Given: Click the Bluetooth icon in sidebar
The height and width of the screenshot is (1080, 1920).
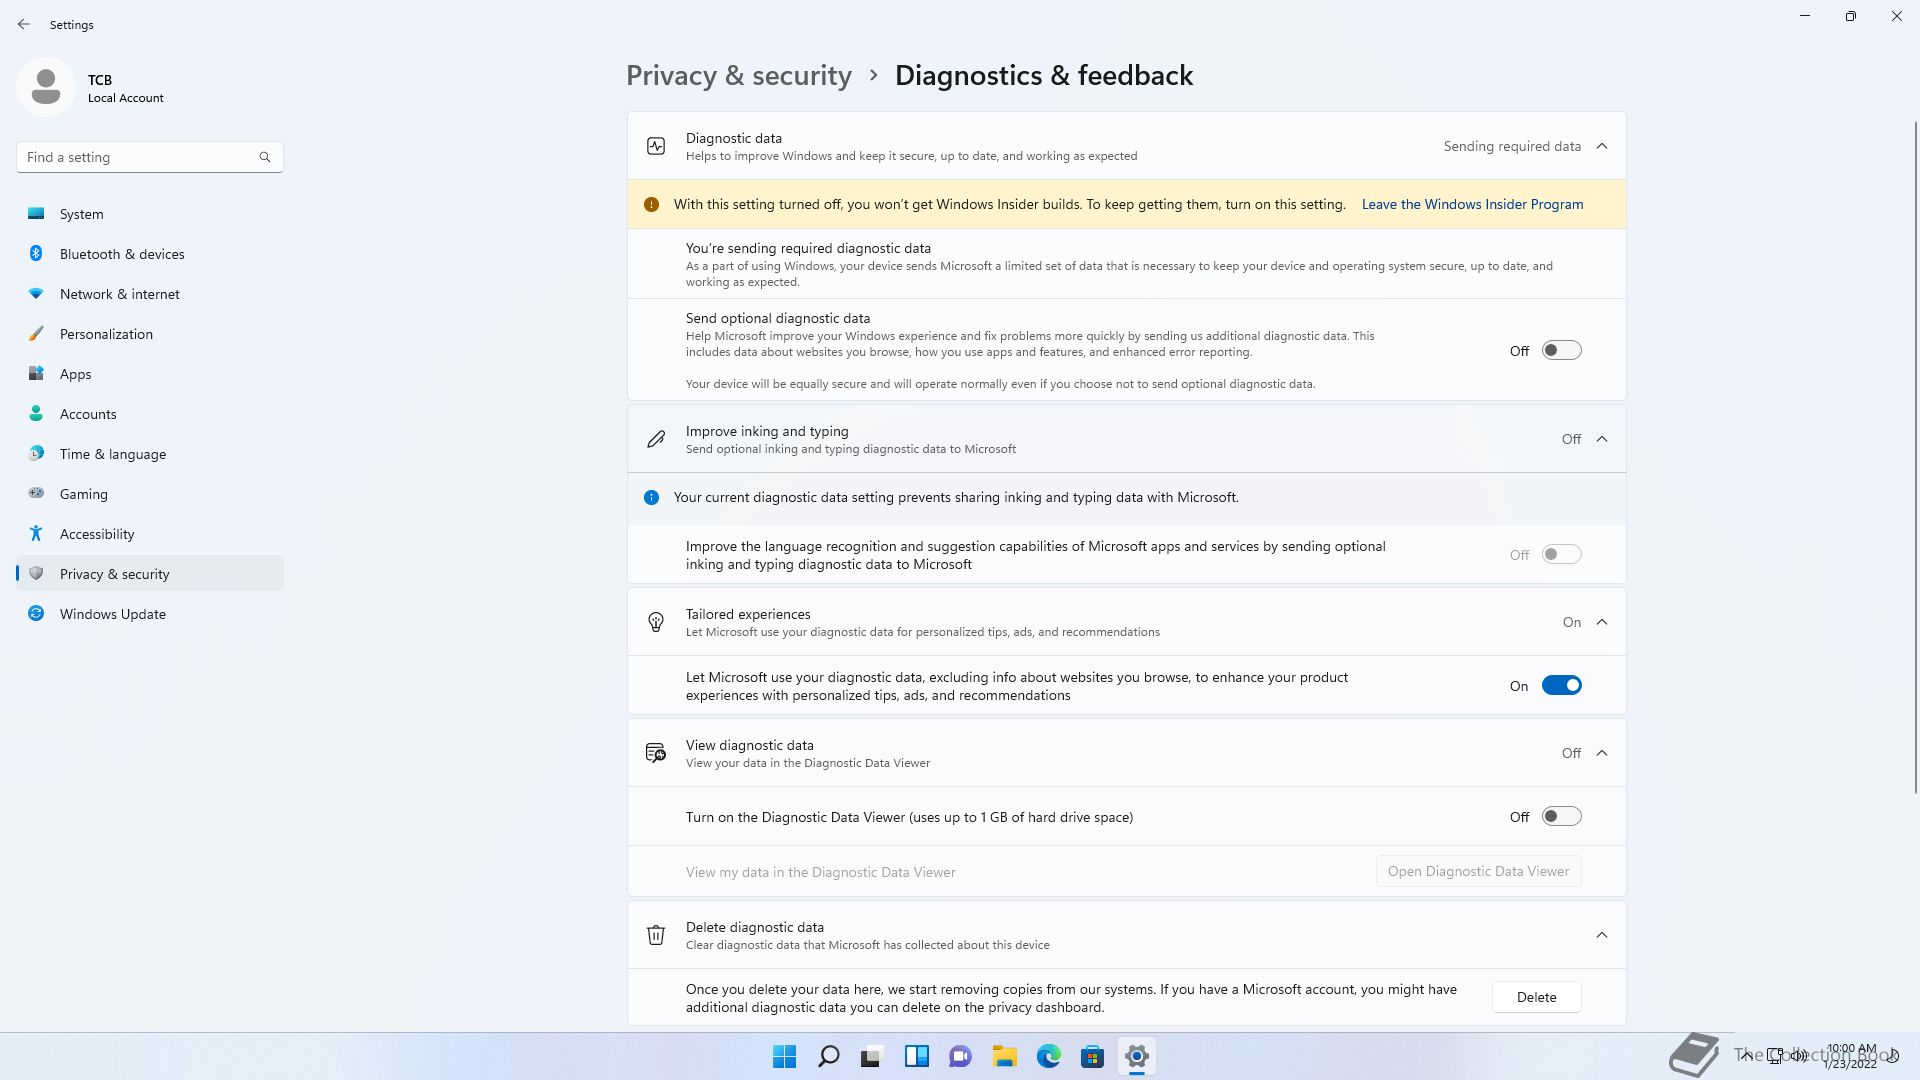Looking at the screenshot, I should tap(36, 253).
